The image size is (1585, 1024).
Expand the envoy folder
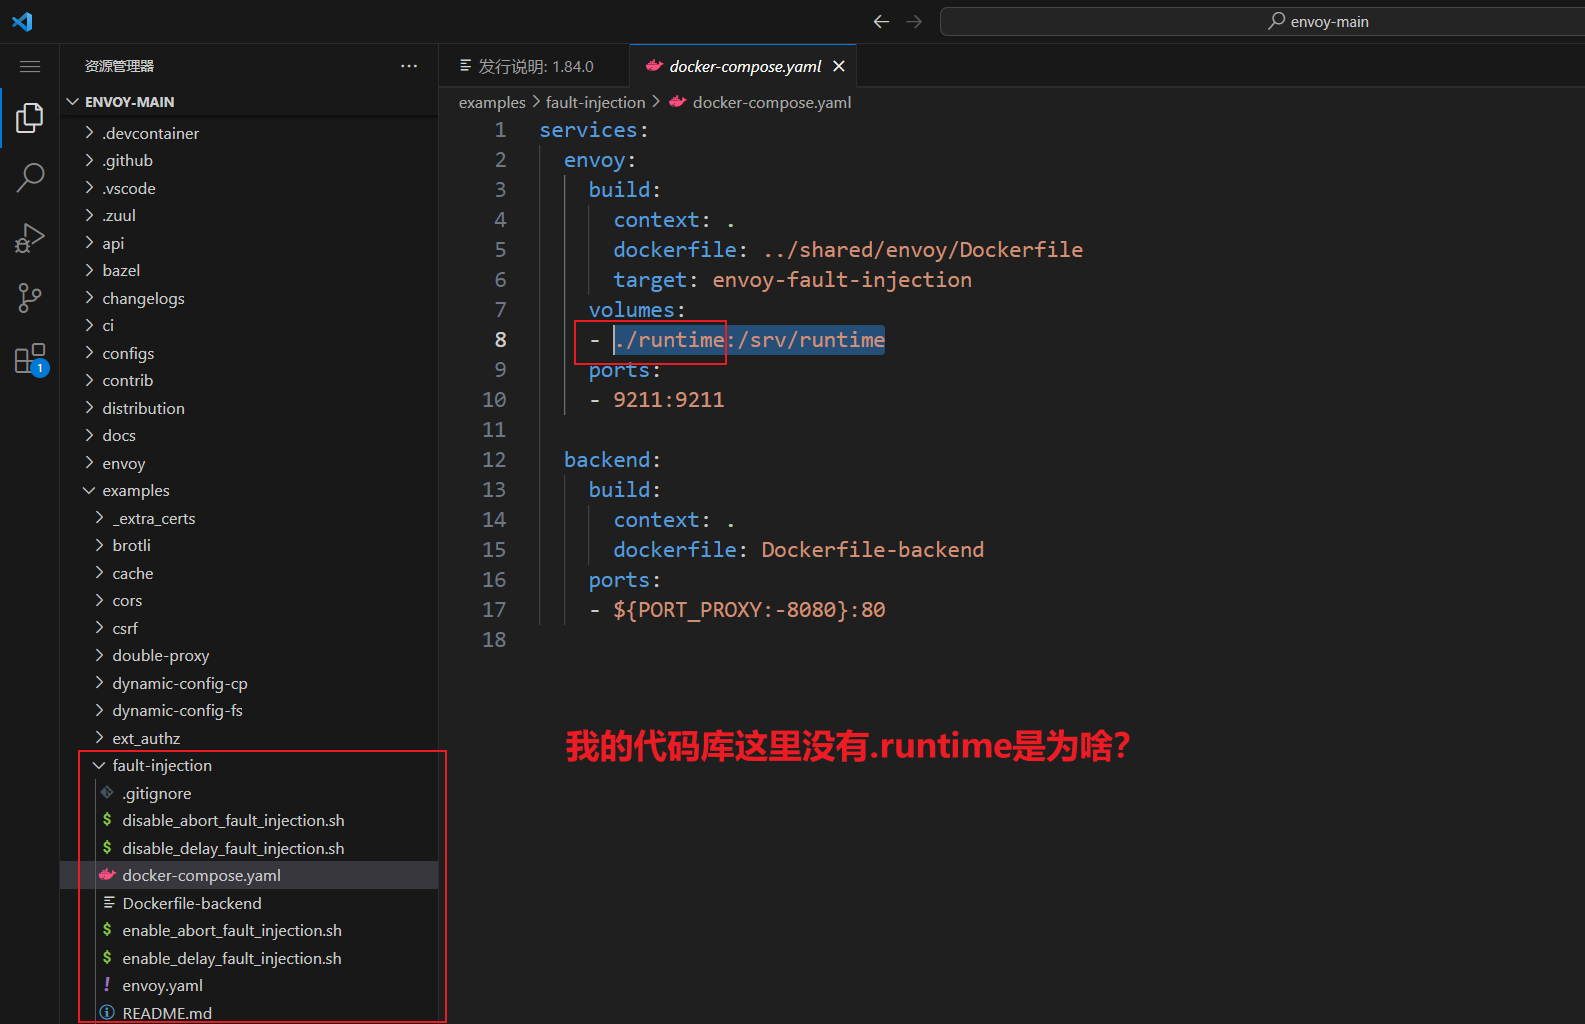[249, 463]
